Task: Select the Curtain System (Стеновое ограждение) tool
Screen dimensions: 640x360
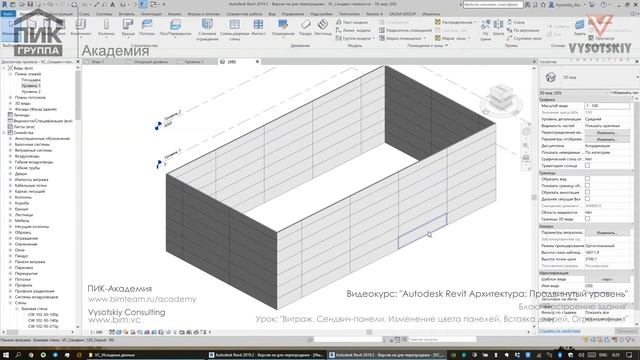Action: 207,29
